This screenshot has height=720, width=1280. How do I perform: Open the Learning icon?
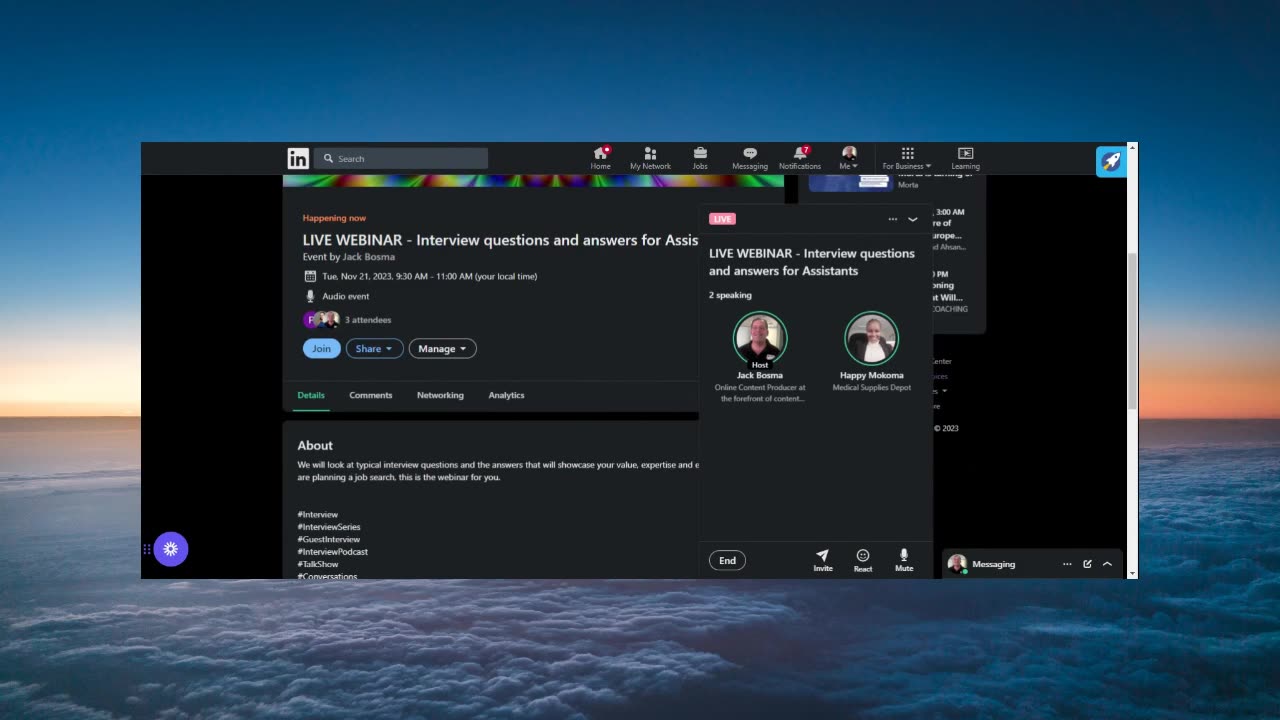pyautogui.click(x=965, y=158)
